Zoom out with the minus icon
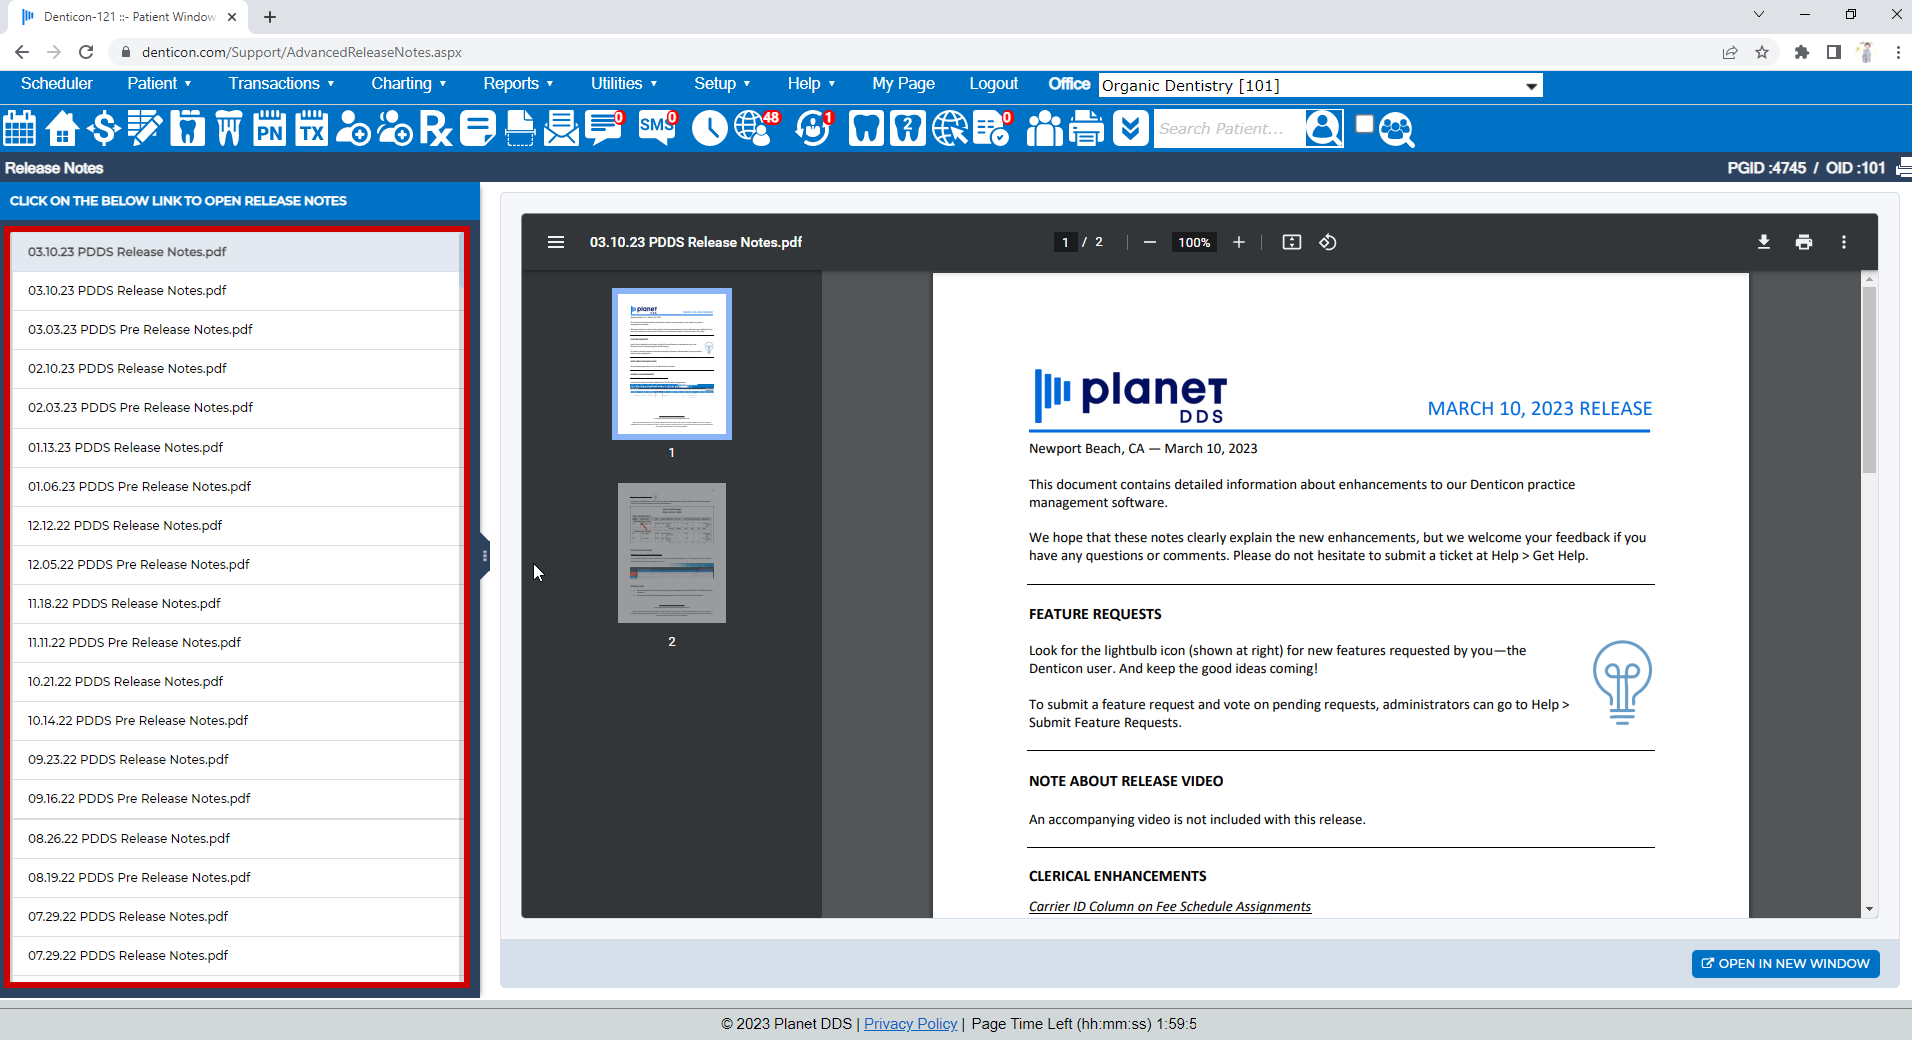This screenshot has width=1912, height=1040. click(x=1150, y=242)
